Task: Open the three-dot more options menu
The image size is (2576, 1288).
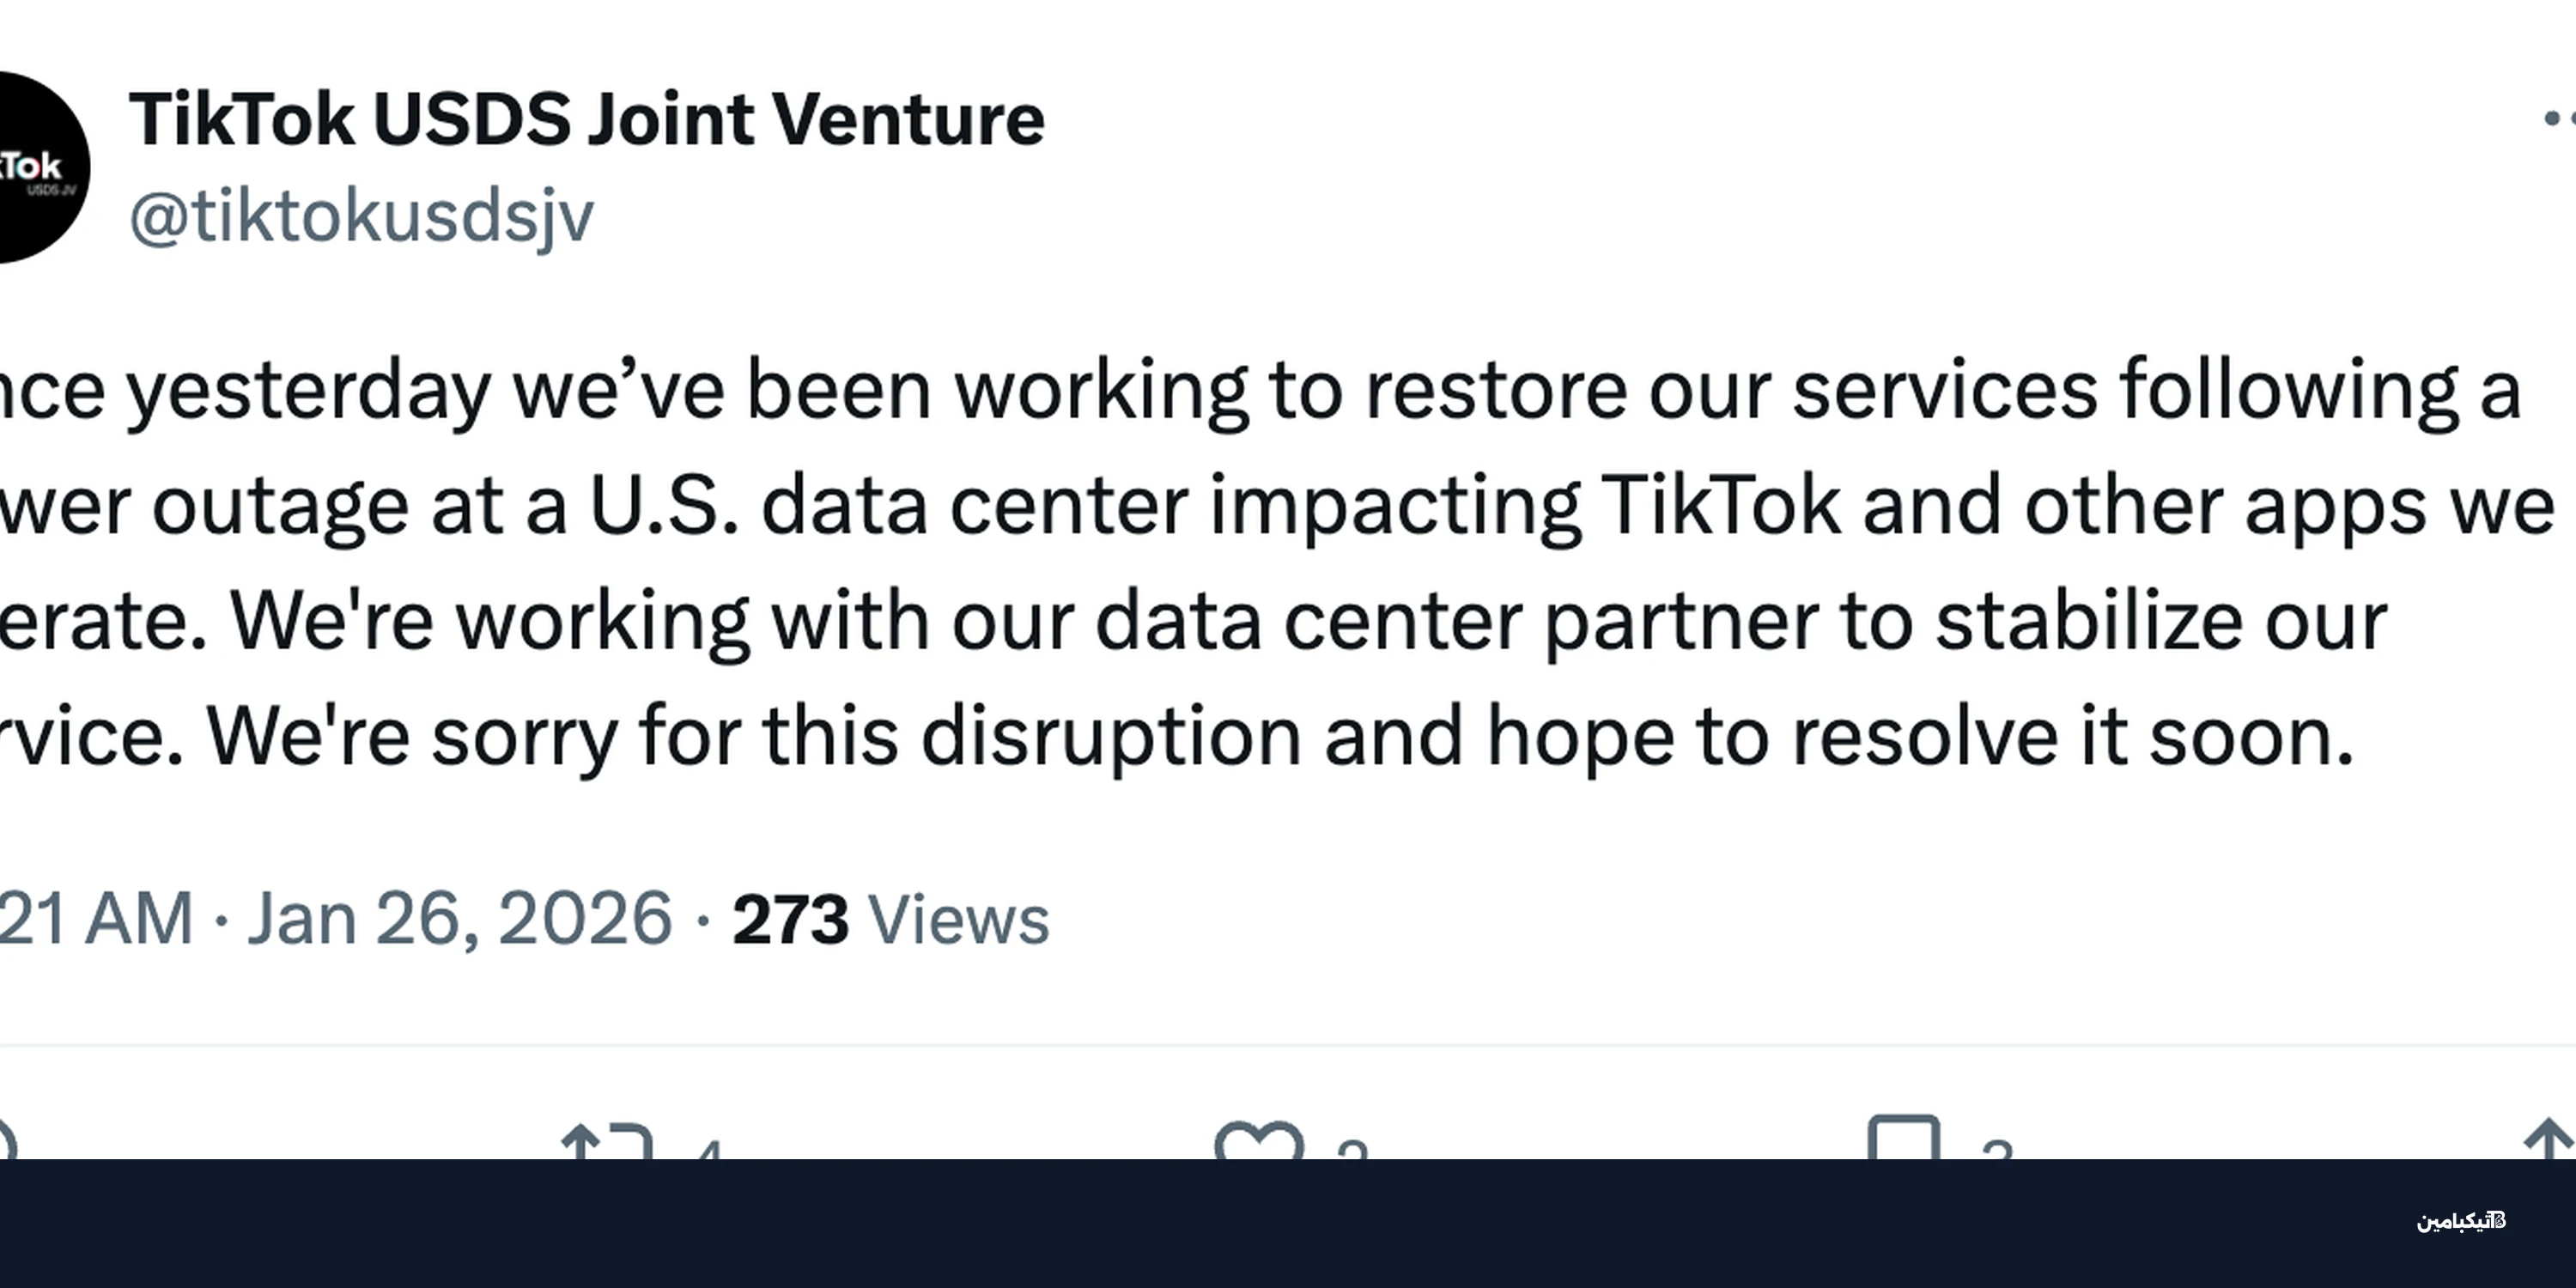Action: [2558, 119]
